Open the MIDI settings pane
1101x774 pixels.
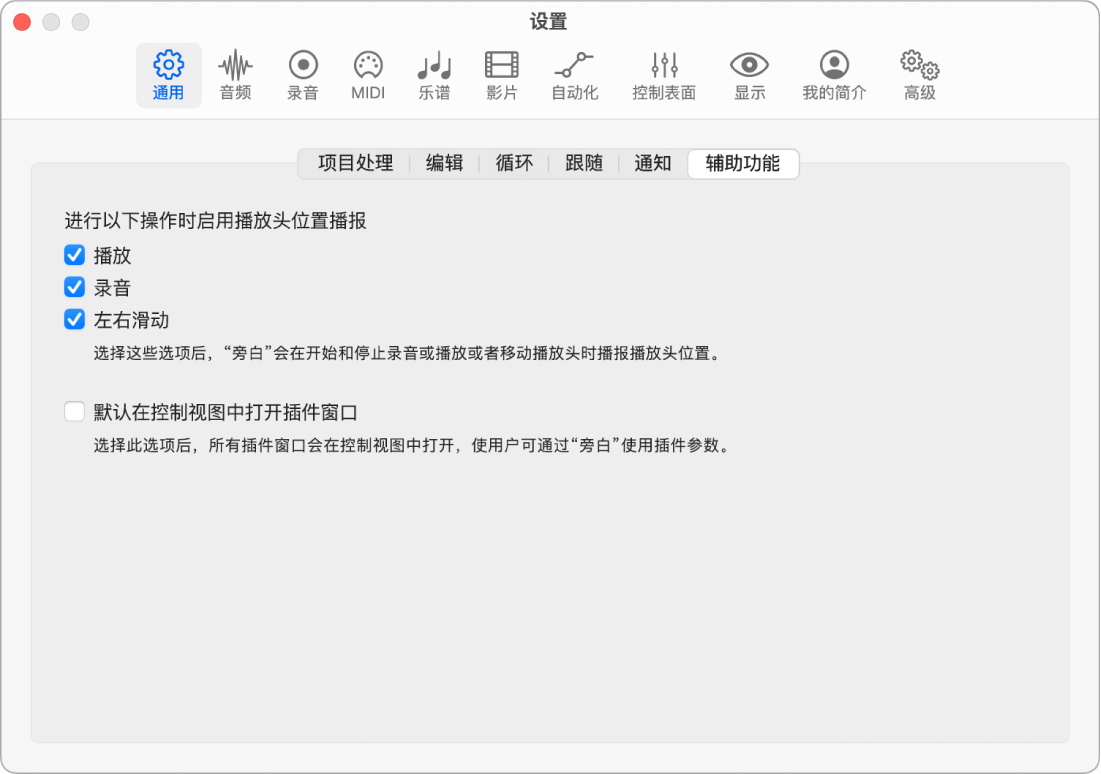point(368,75)
